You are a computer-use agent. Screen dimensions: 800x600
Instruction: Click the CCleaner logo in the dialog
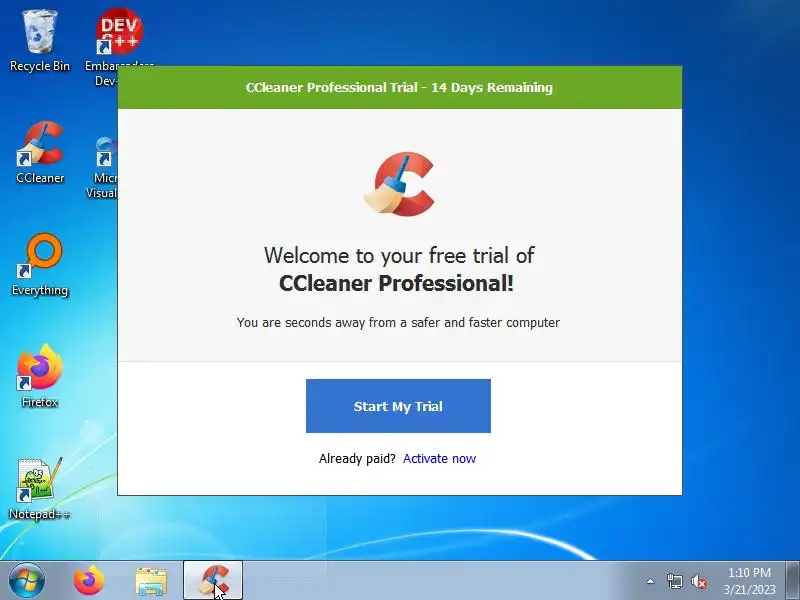point(399,184)
